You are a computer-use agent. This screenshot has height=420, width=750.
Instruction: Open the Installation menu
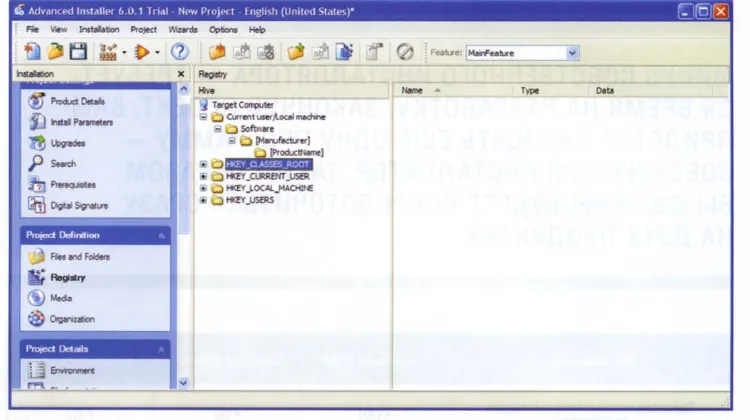tap(99, 30)
